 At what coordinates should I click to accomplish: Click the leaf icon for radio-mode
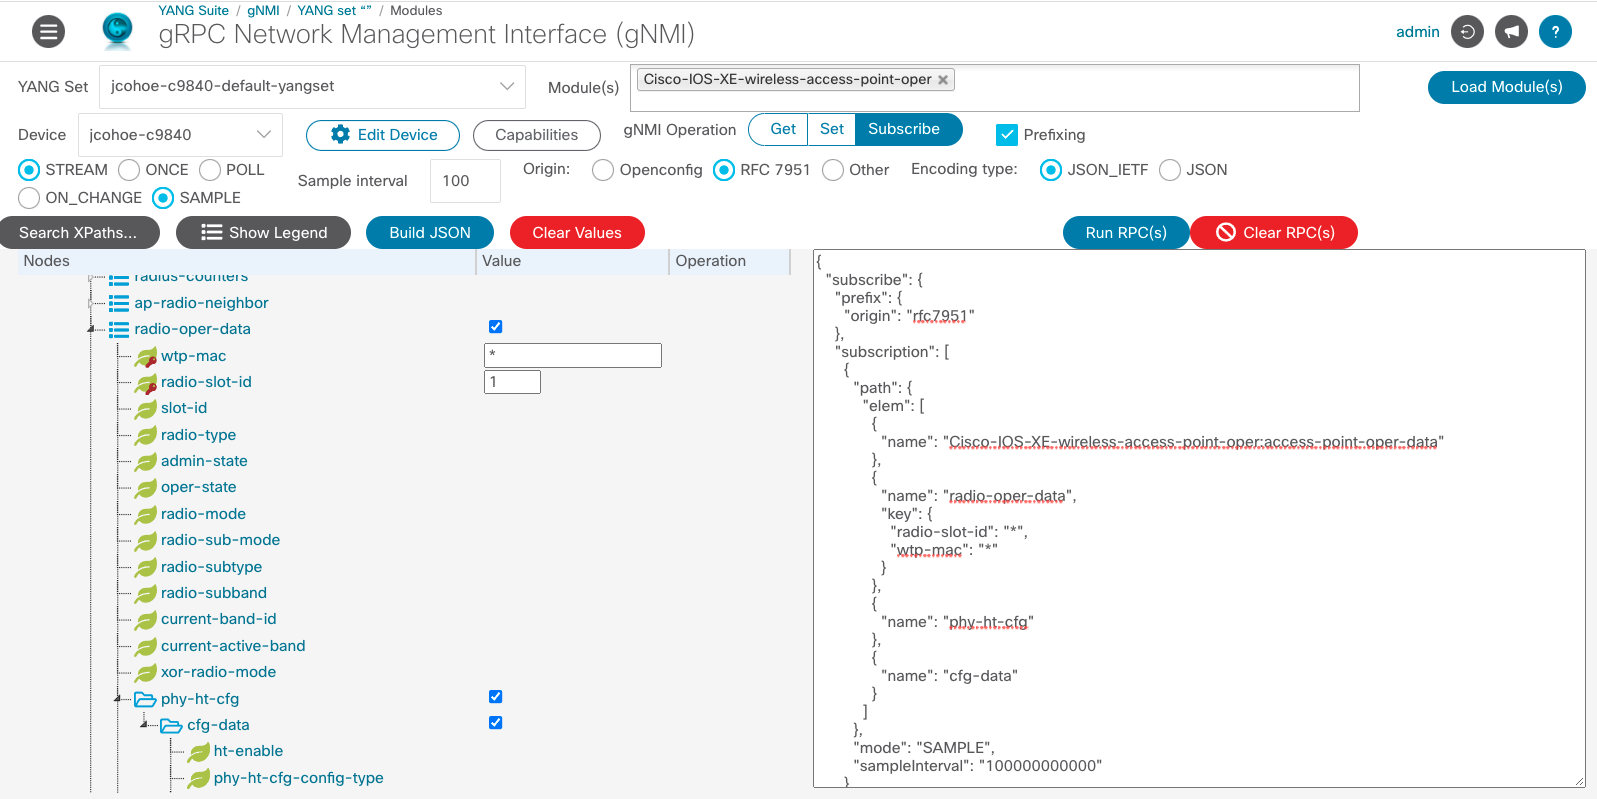tap(146, 515)
